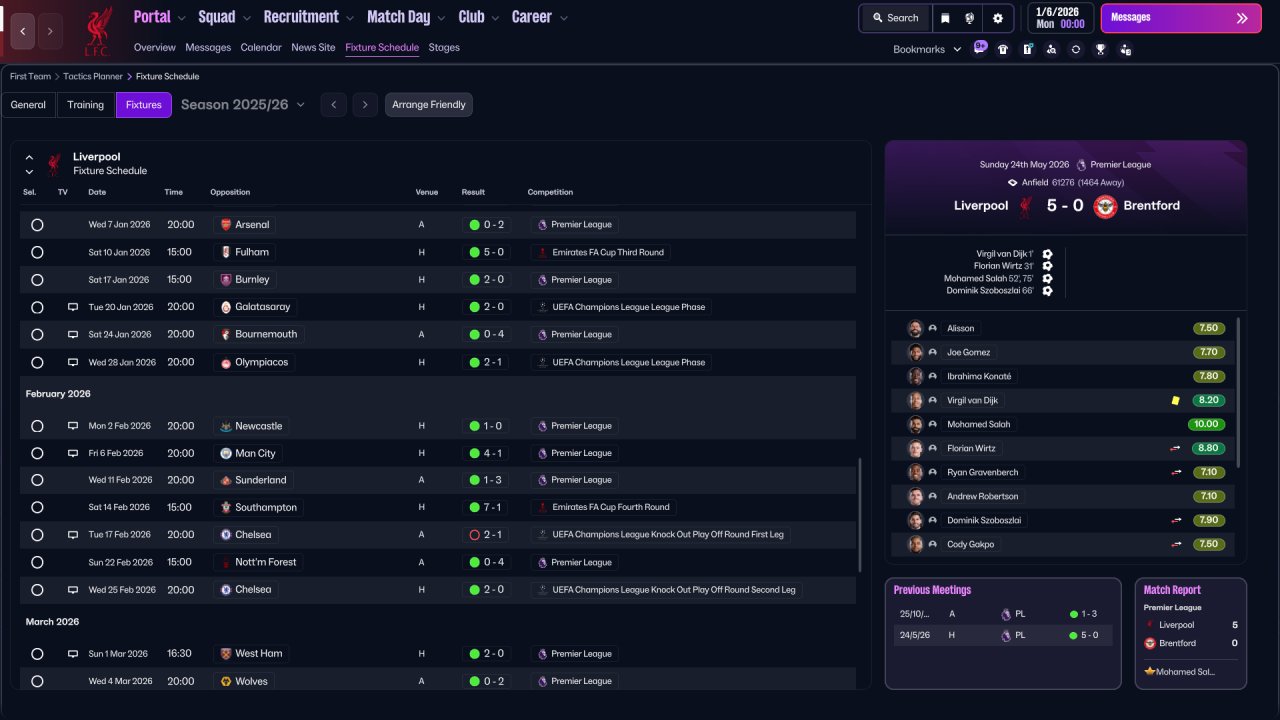Go to next season with right arrow
This screenshot has height=720, width=1280.
point(365,105)
